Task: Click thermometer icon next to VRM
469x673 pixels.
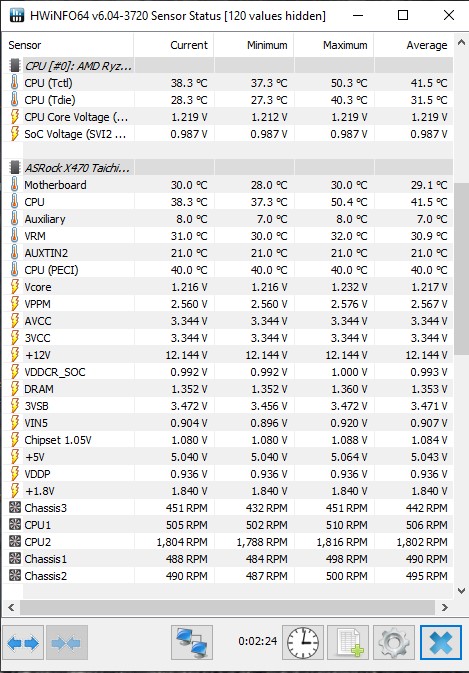Action: 15,236
